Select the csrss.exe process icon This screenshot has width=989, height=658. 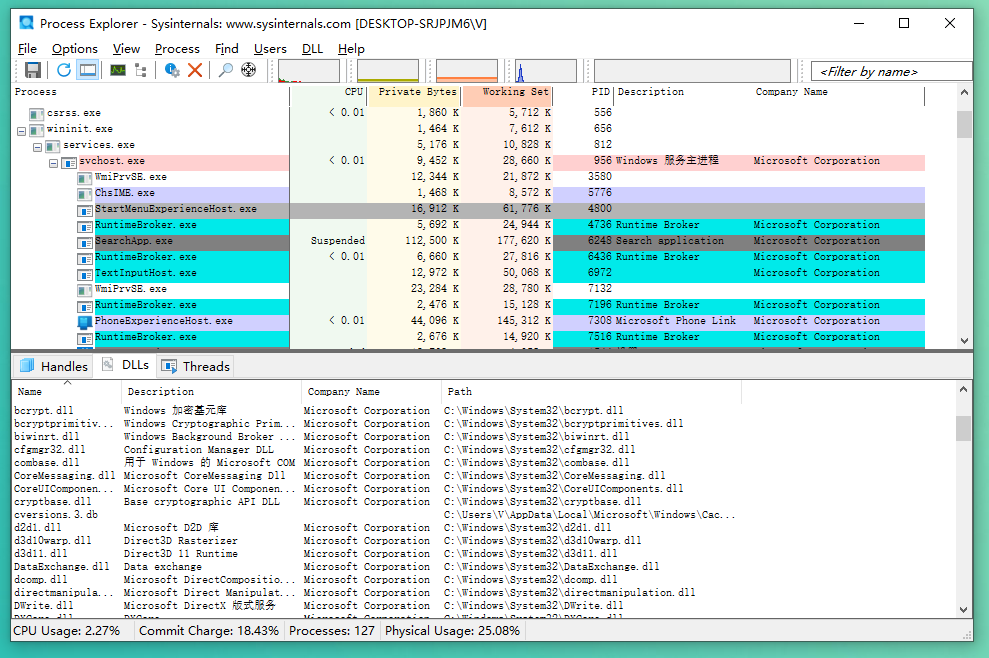pos(37,114)
